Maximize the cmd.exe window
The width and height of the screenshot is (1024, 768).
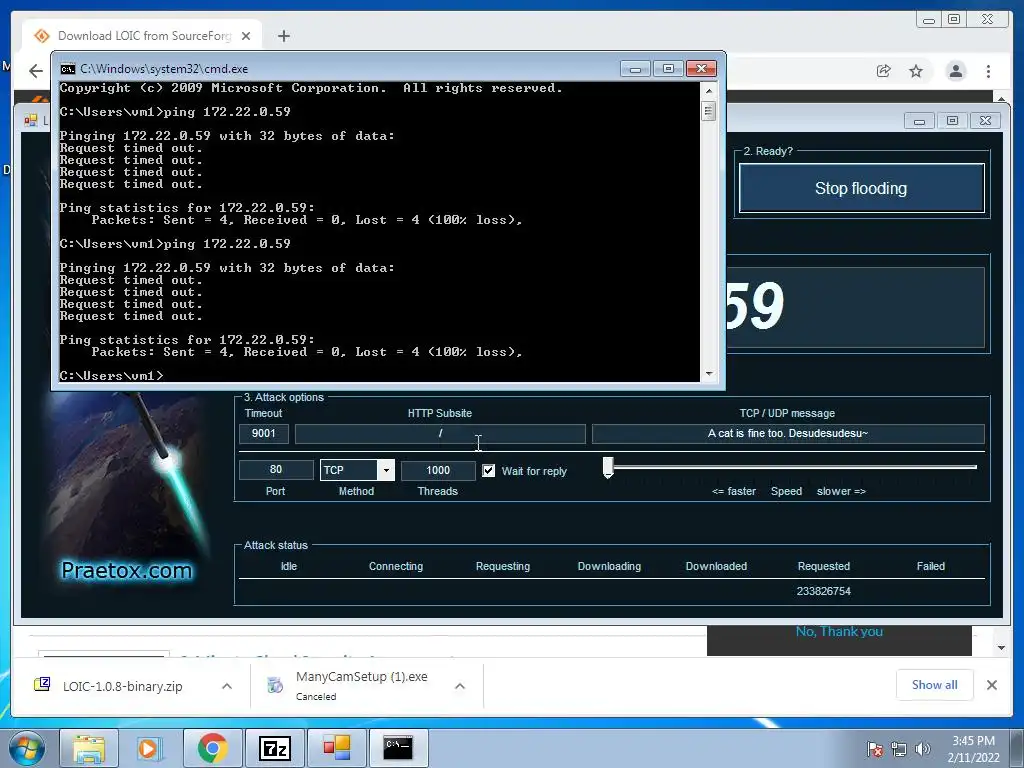[668, 69]
